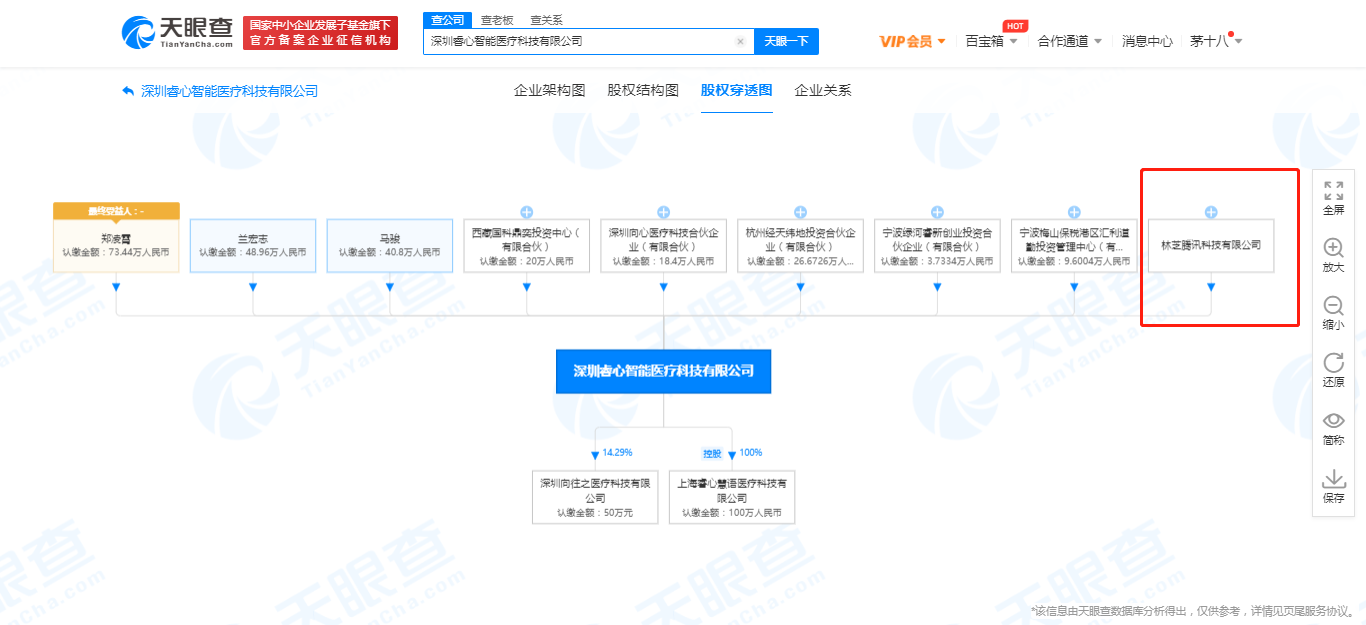Select the 马骏 shareholder node

(x=390, y=246)
